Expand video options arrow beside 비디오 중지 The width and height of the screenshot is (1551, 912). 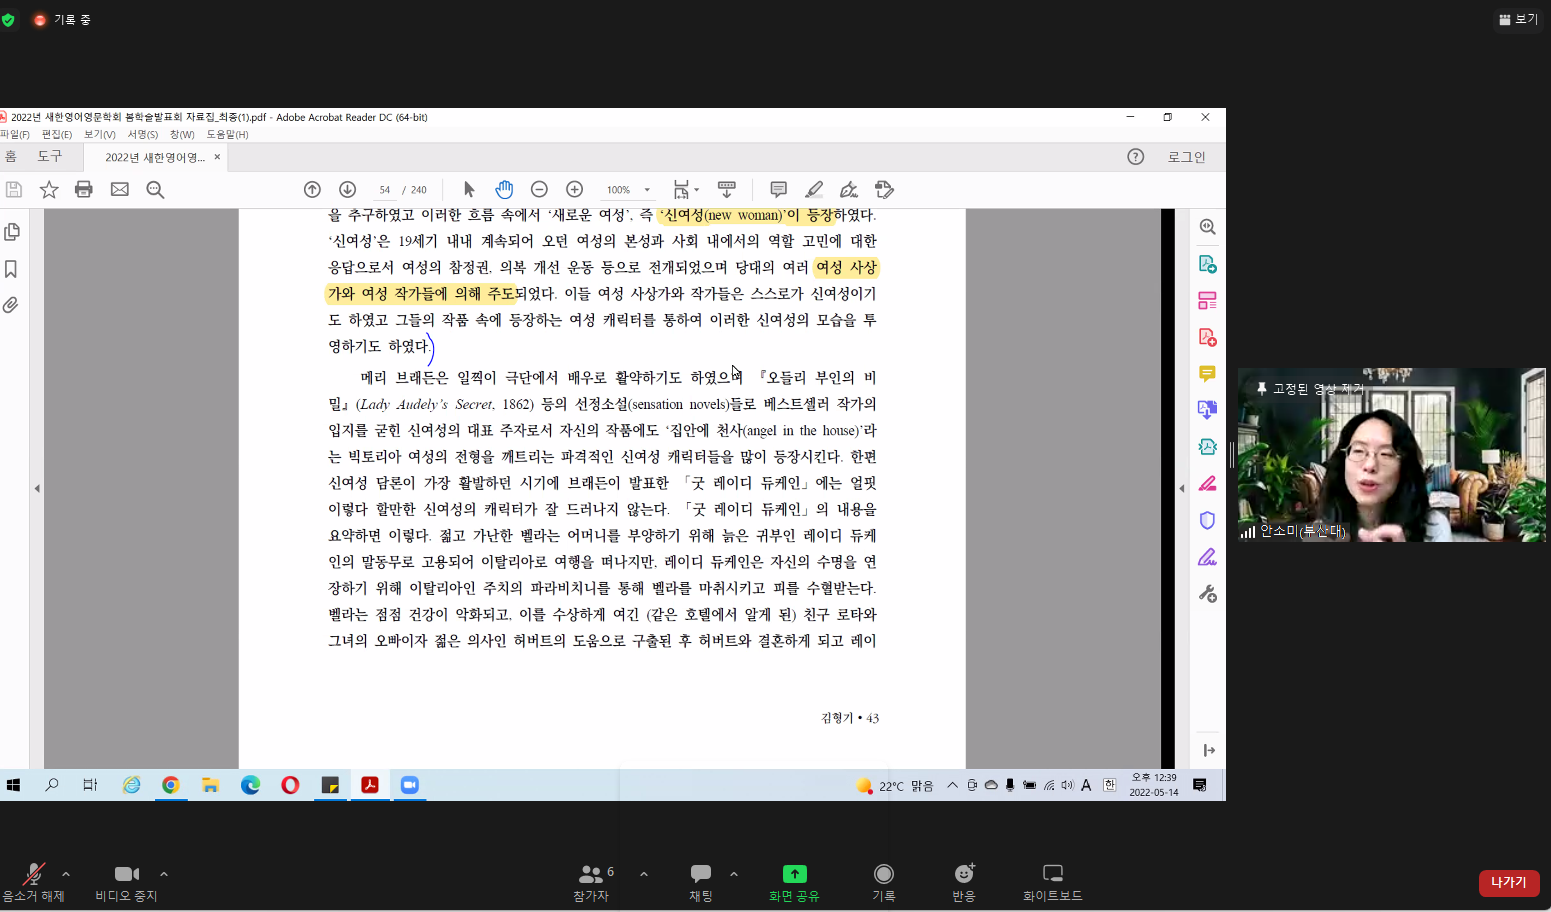click(x=164, y=874)
